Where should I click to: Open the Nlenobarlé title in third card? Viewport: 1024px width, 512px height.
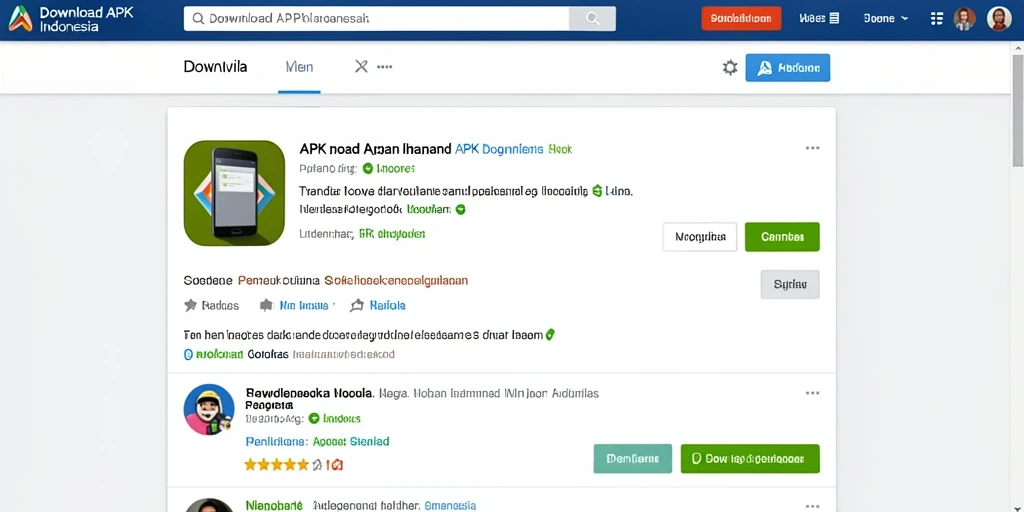[x=274, y=505]
